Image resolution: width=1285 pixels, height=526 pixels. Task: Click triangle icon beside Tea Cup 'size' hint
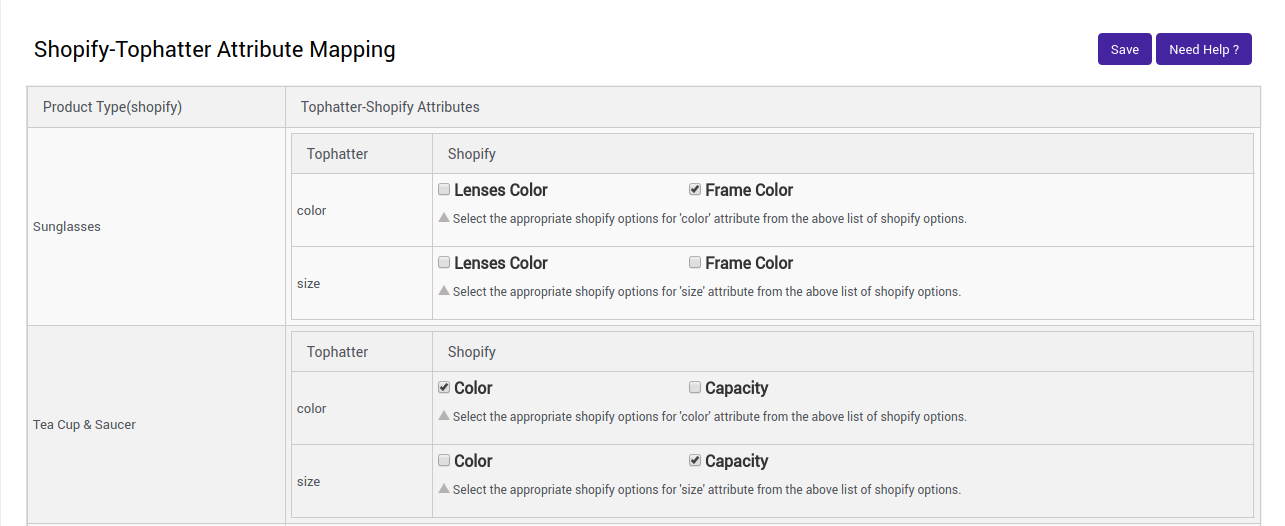tap(444, 488)
